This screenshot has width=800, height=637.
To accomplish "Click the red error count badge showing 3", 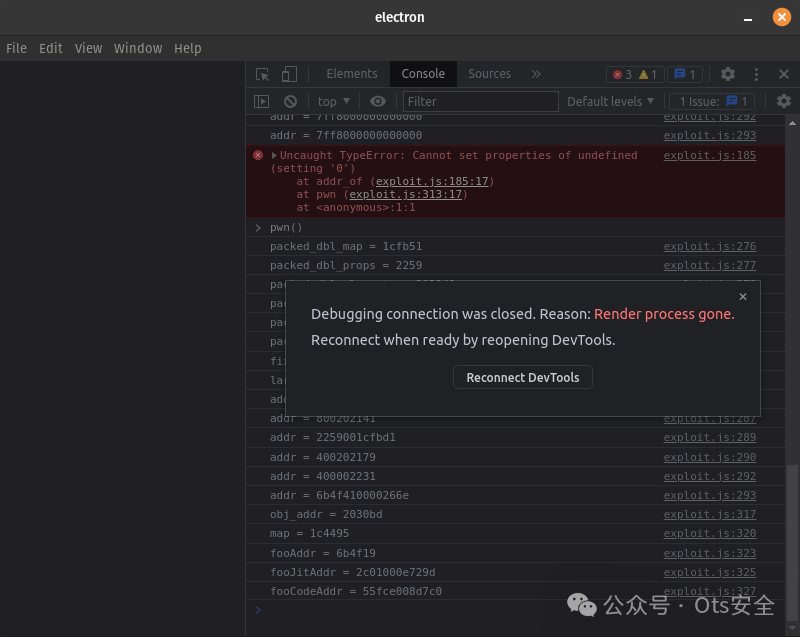I will click(x=622, y=74).
